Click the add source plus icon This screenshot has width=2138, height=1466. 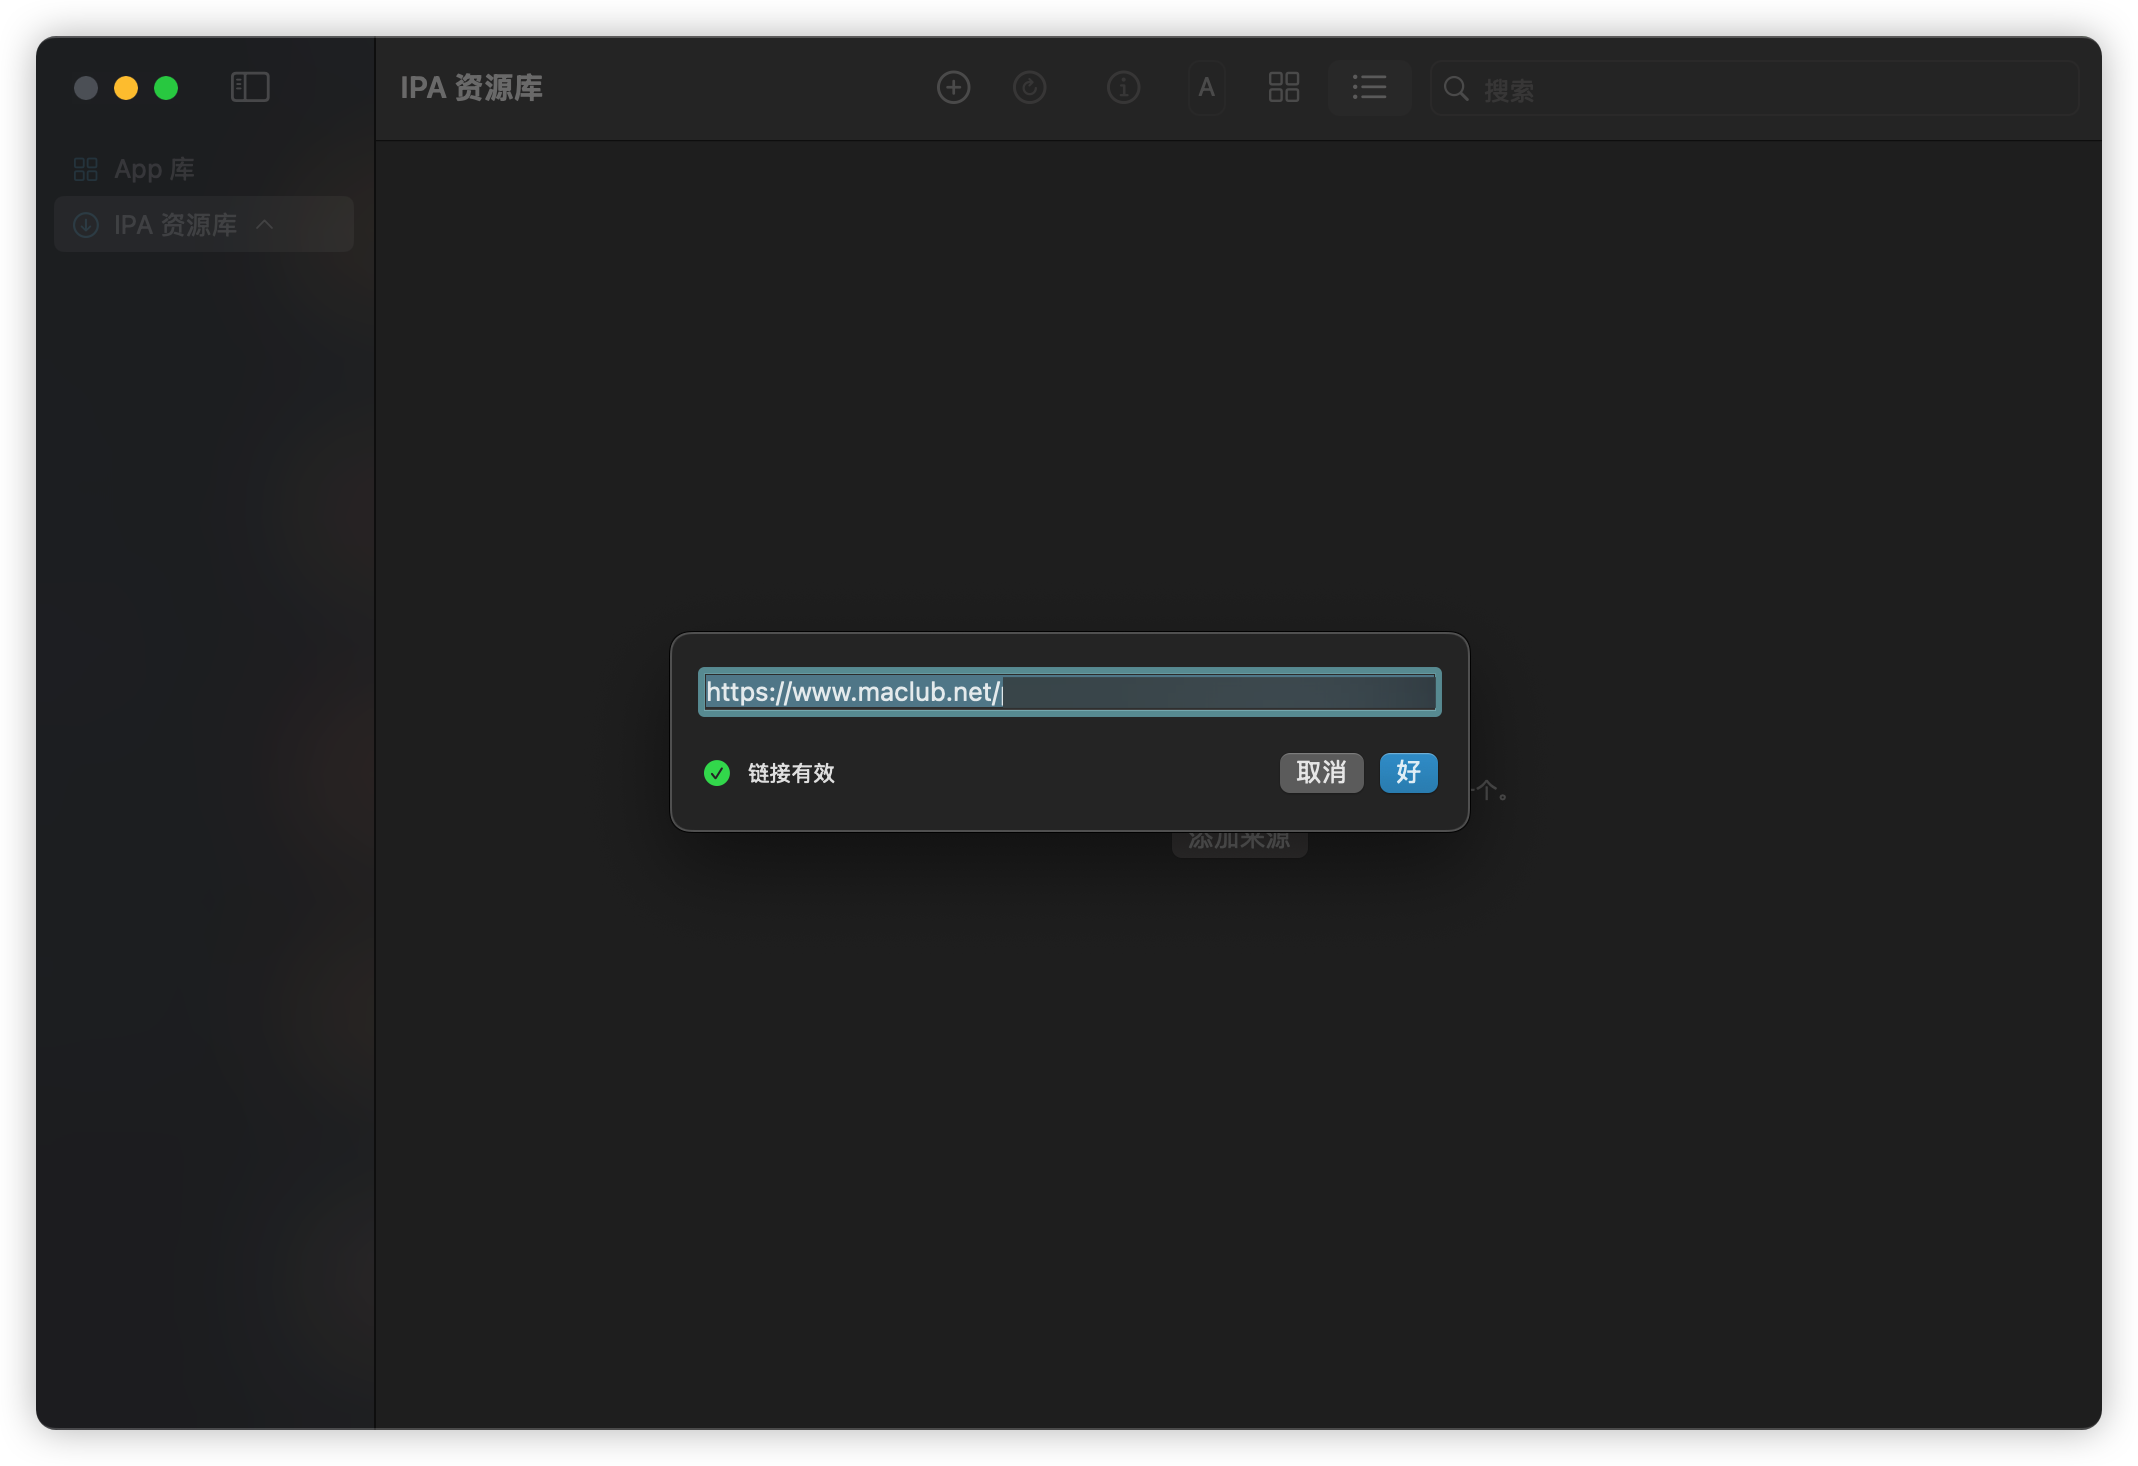tap(953, 88)
